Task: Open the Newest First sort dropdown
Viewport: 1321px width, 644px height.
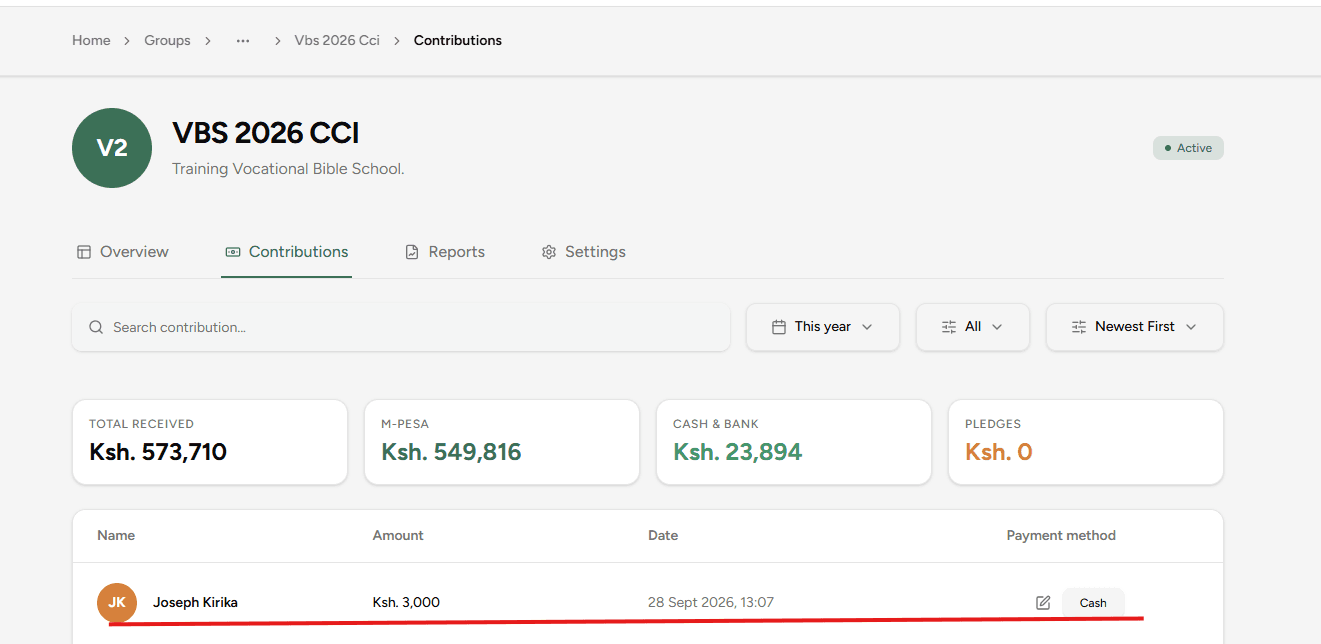Action: point(1135,327)
